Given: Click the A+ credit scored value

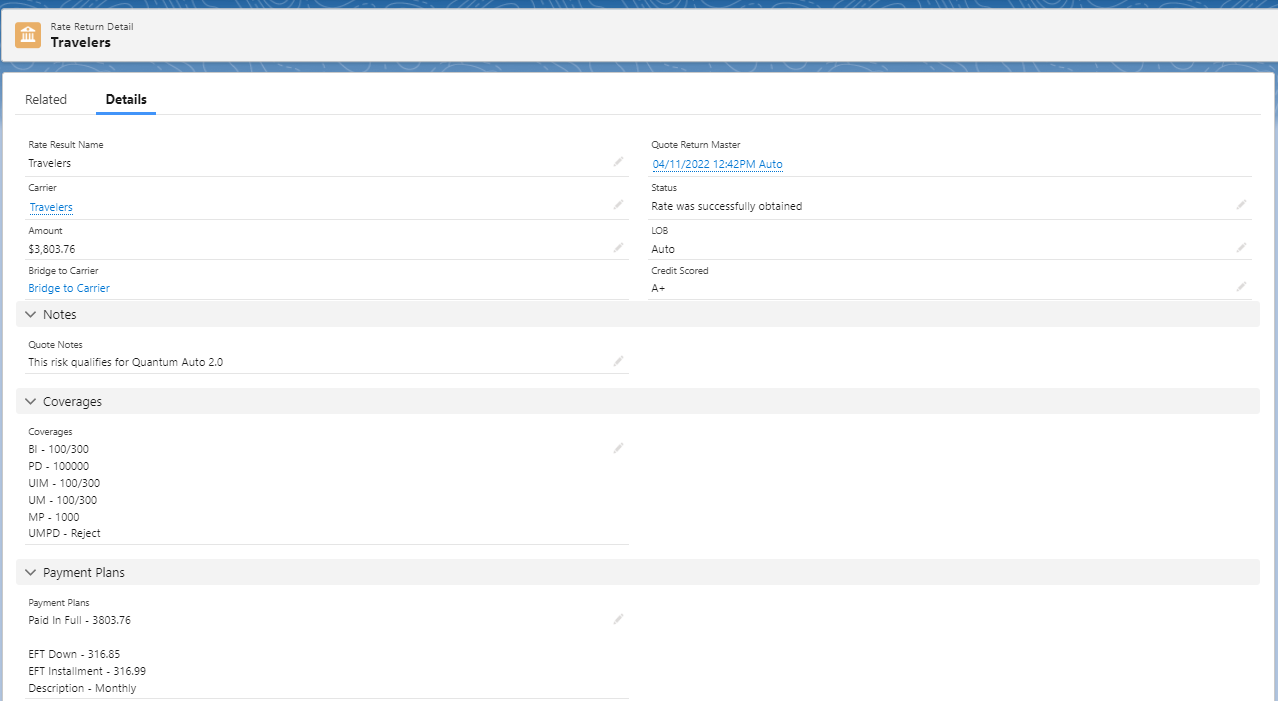Looking at the screenshot, I should tap(659, 288).
